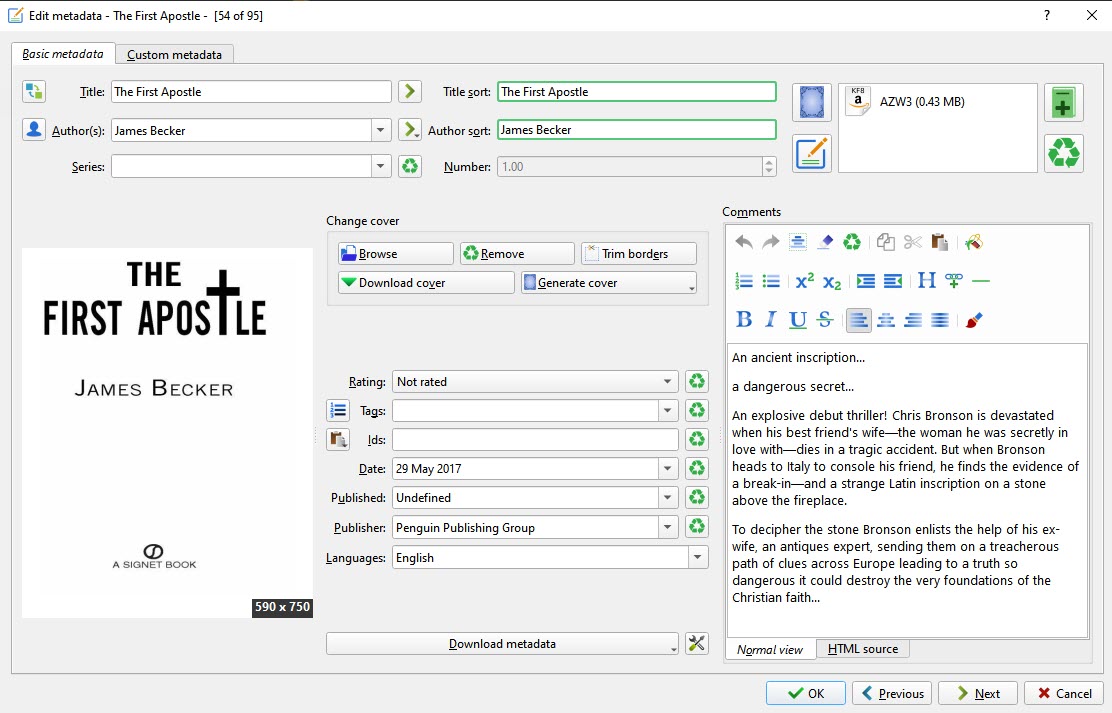Switch comments to HTML source view
This screenshot has height=713, width=1112.
pyautogui.click(x=863, y=649)
